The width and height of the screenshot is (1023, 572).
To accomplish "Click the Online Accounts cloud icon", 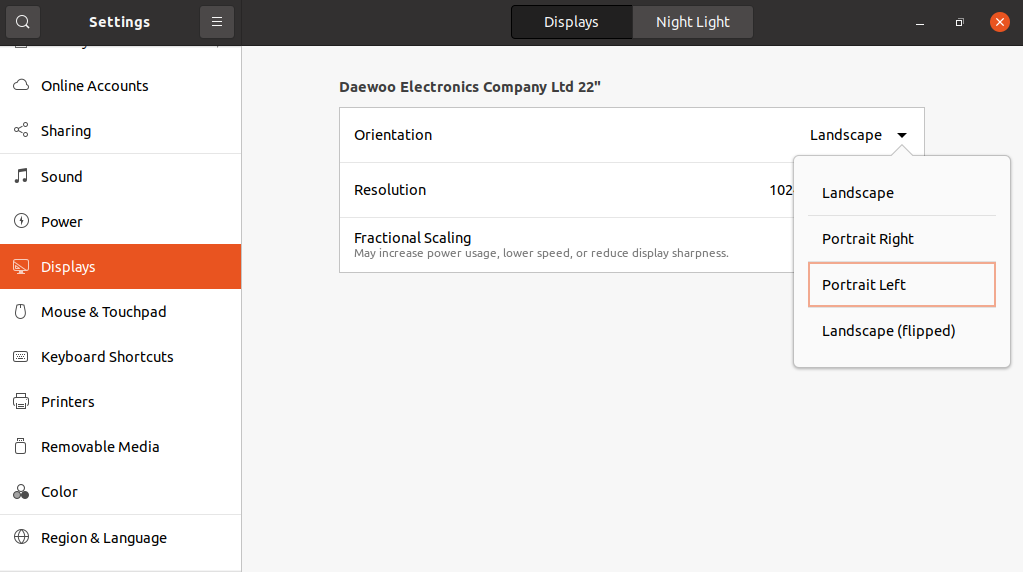I will (21, 85).
